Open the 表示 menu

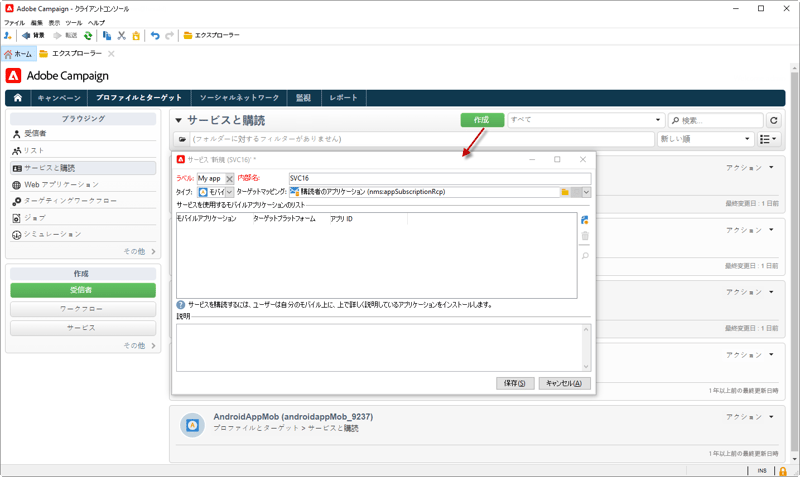[x=55, y=23]
